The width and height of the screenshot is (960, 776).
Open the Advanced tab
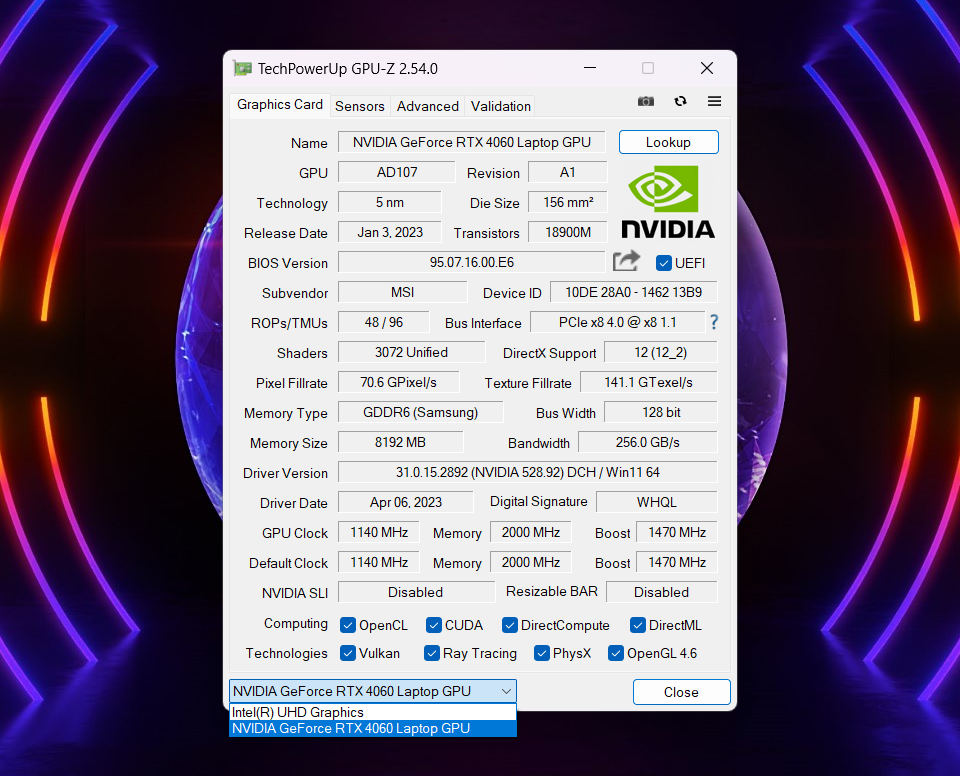point(427,107)
